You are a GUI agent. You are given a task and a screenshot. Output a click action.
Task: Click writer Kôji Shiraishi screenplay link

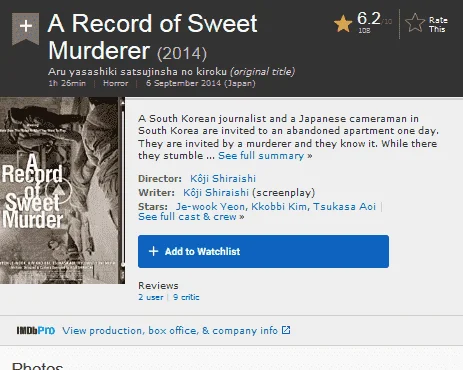point(216,193)
